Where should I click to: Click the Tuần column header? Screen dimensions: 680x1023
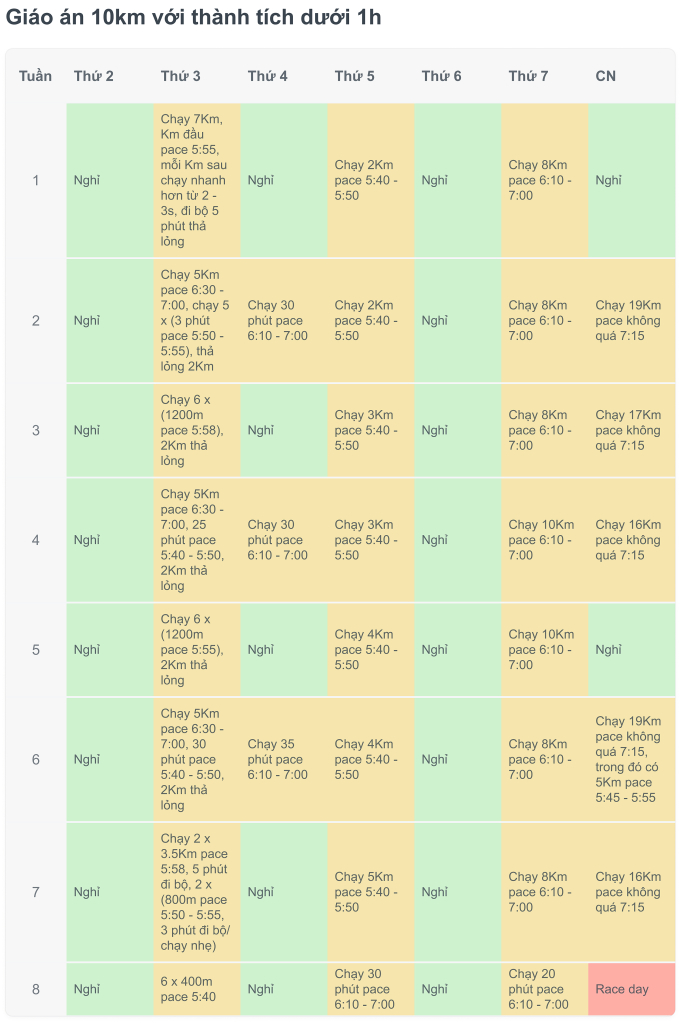coord(35,76)
